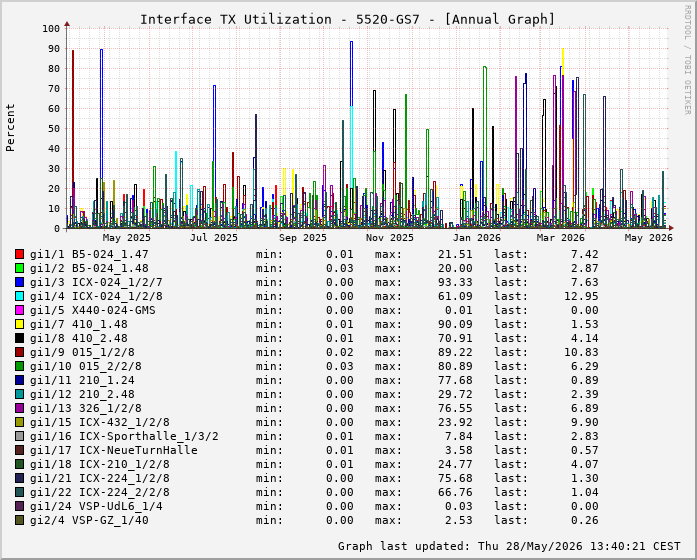This screenshot has width=697, height=560.
Task: Click the green swatch for gi1/2 B5-024_1.48
Action: coord(19,268)
